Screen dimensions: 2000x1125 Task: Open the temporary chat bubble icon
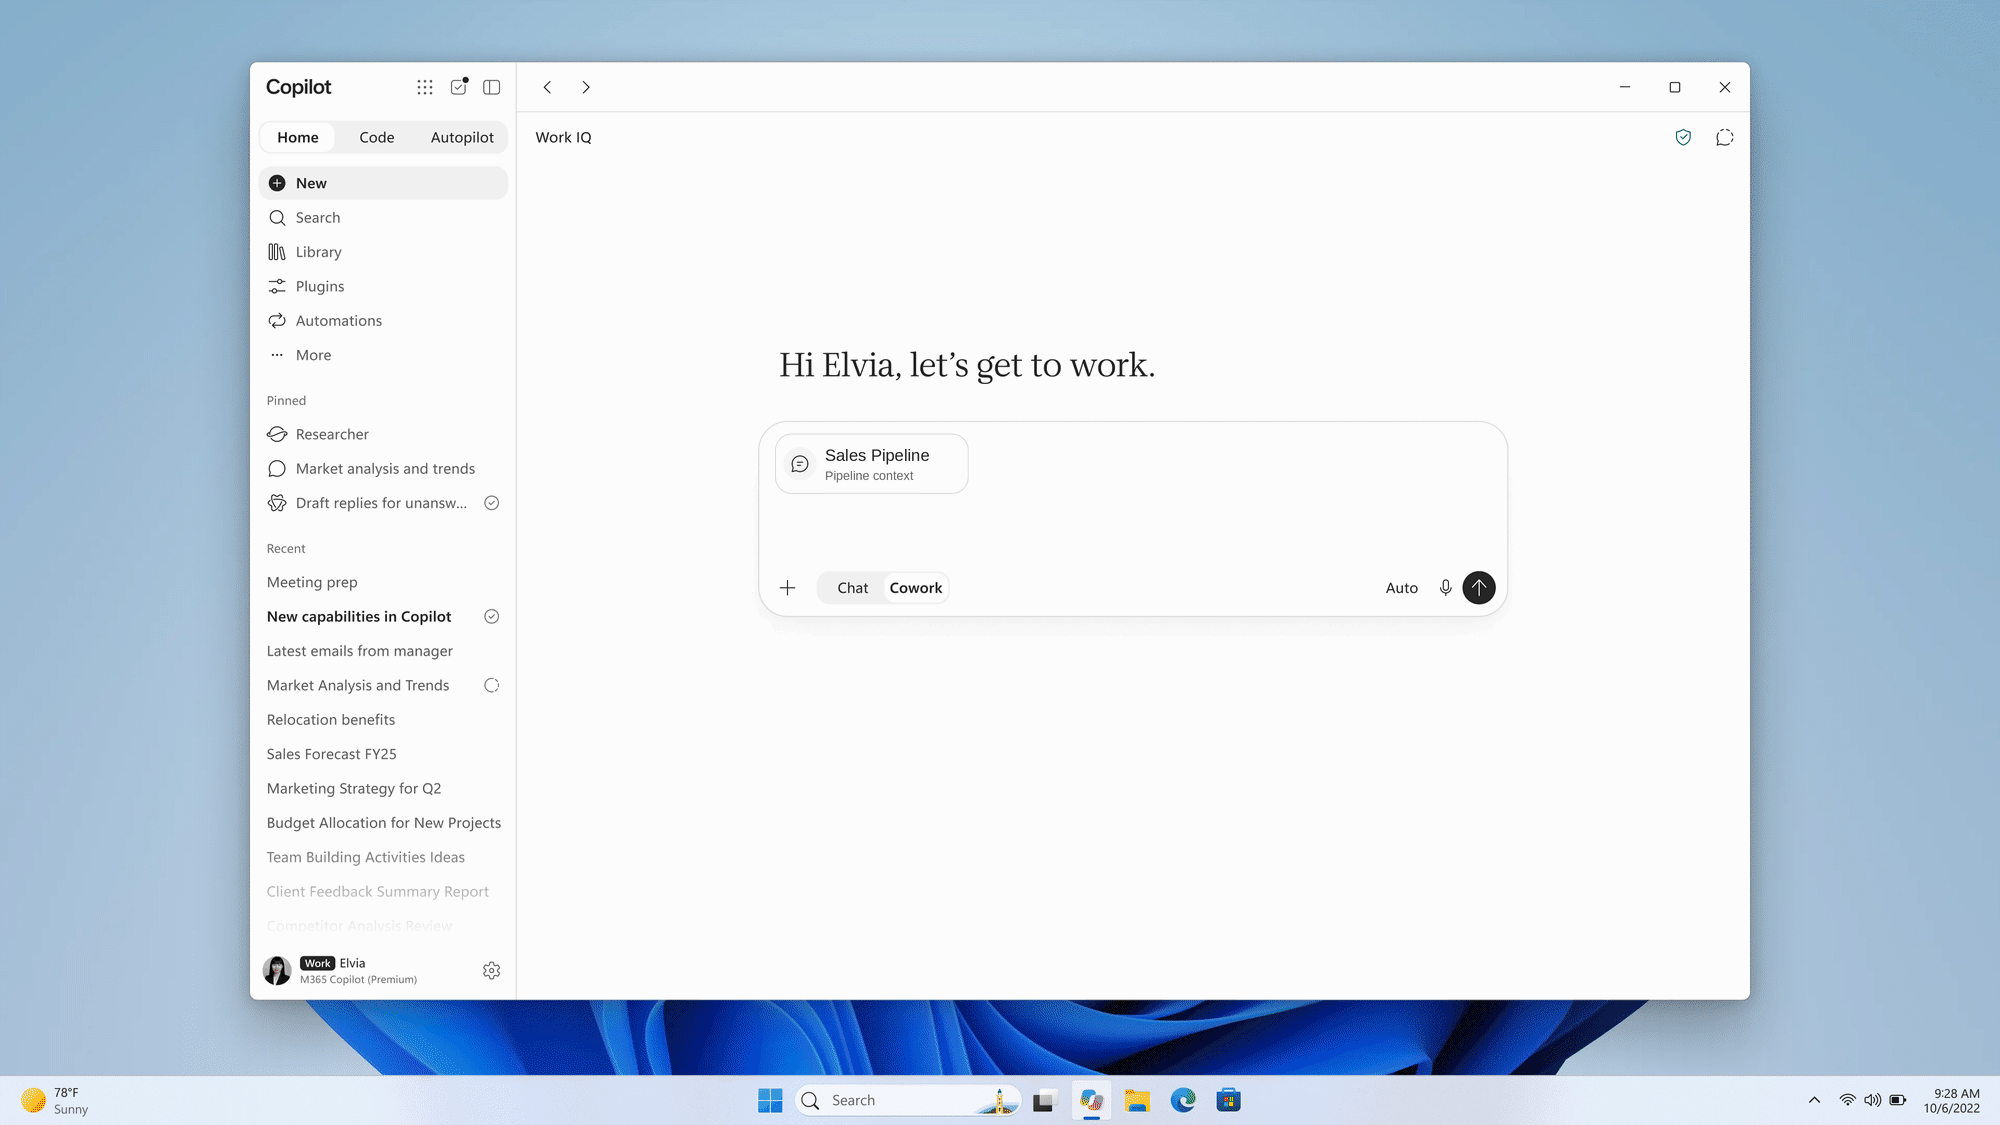click(1724, 137)
